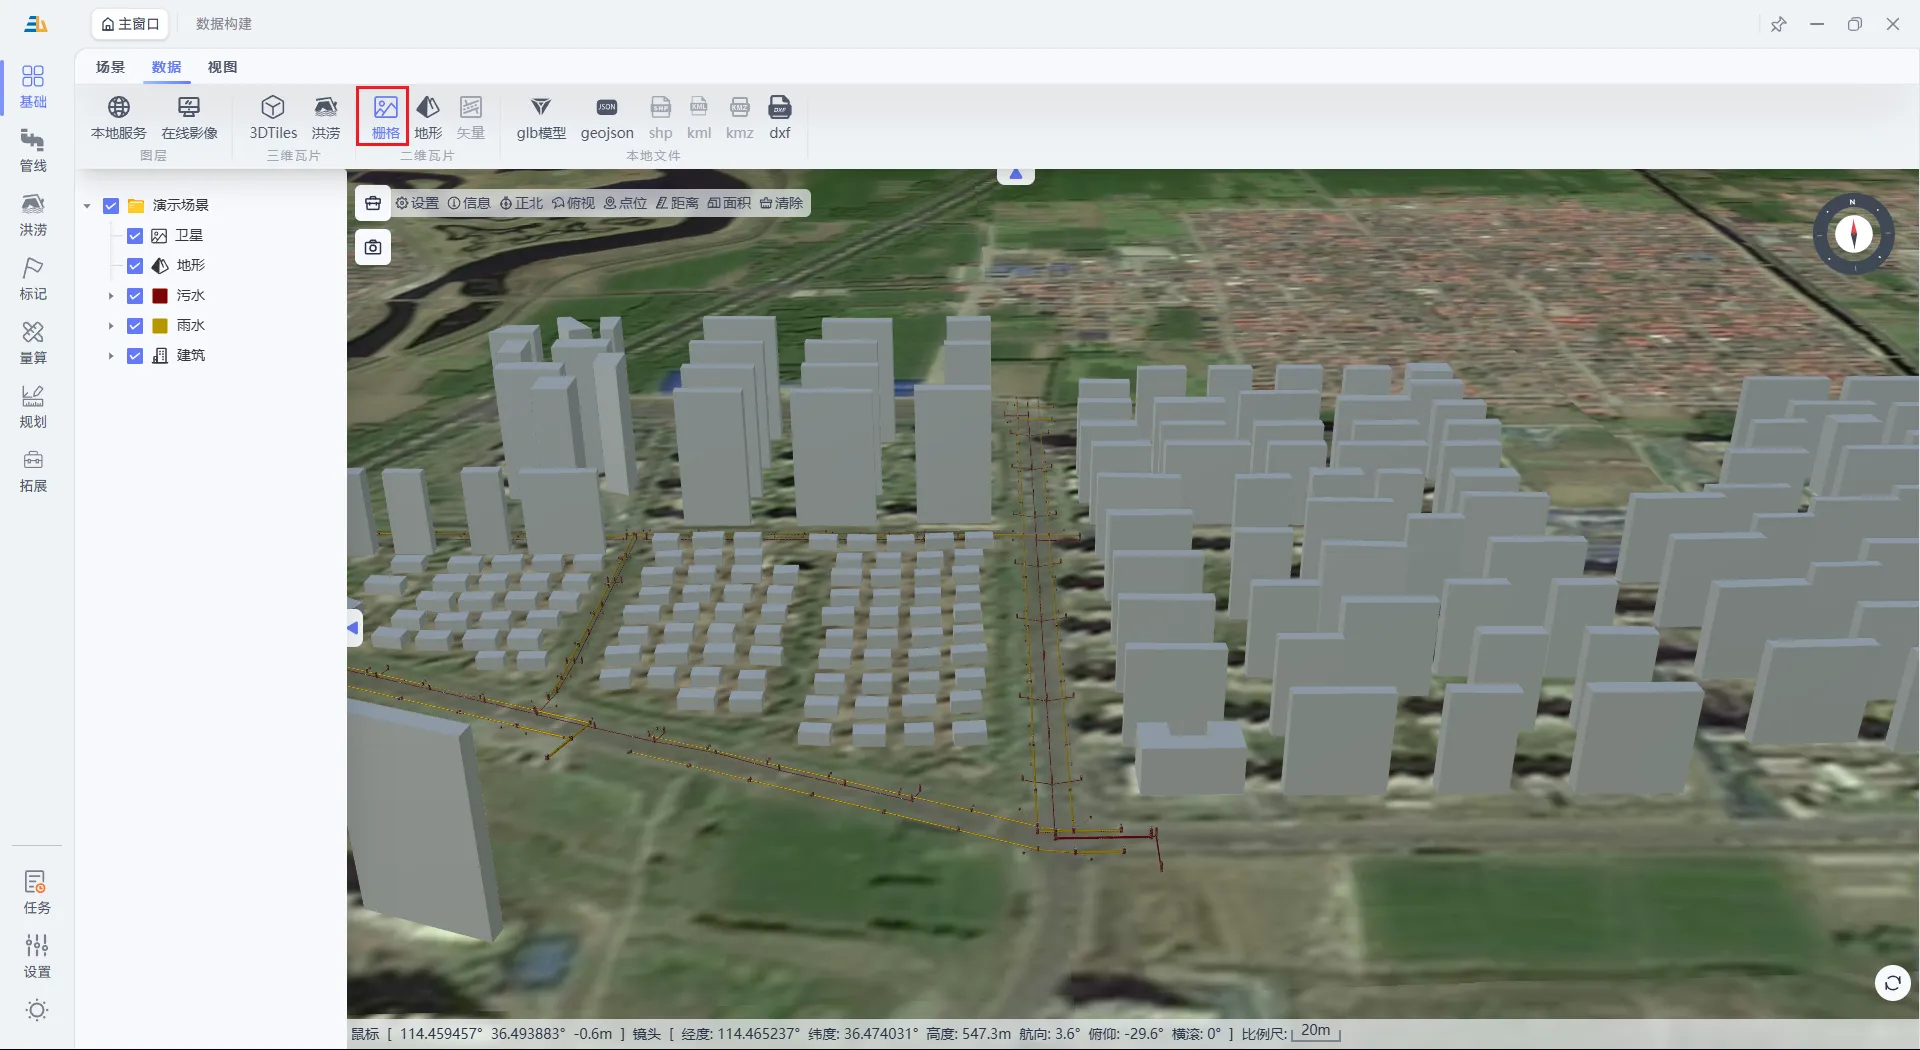Uncheck the 地形 layer checkbox
Screen dimensions: 1920x1050
(135, 266)
